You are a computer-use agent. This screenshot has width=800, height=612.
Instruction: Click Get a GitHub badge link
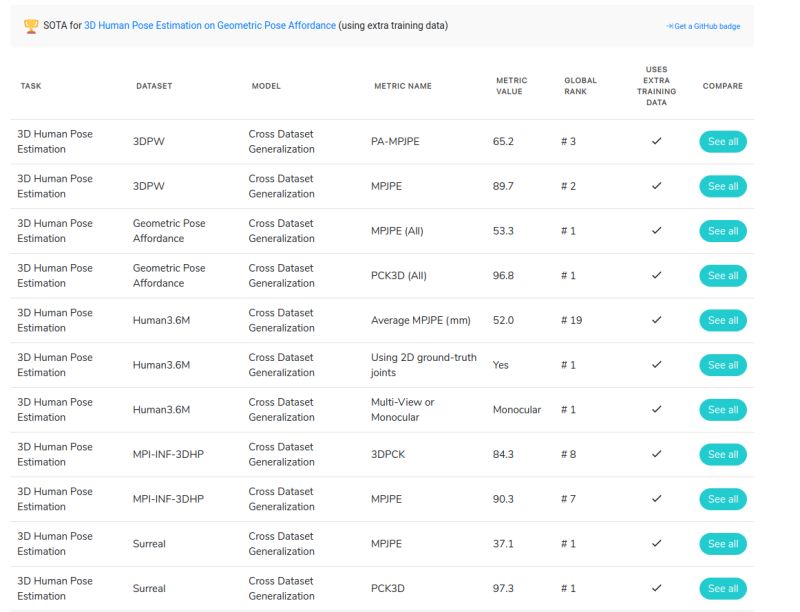(x=703, y=26)
